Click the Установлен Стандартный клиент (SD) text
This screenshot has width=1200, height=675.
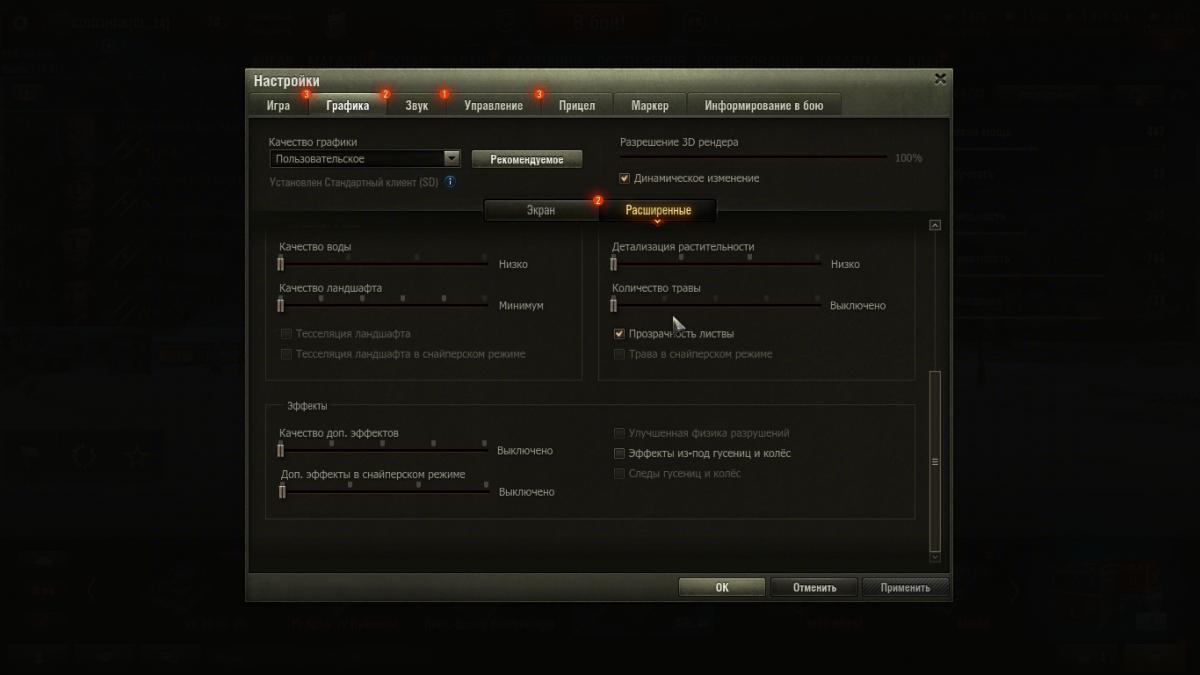coord(354,182)
